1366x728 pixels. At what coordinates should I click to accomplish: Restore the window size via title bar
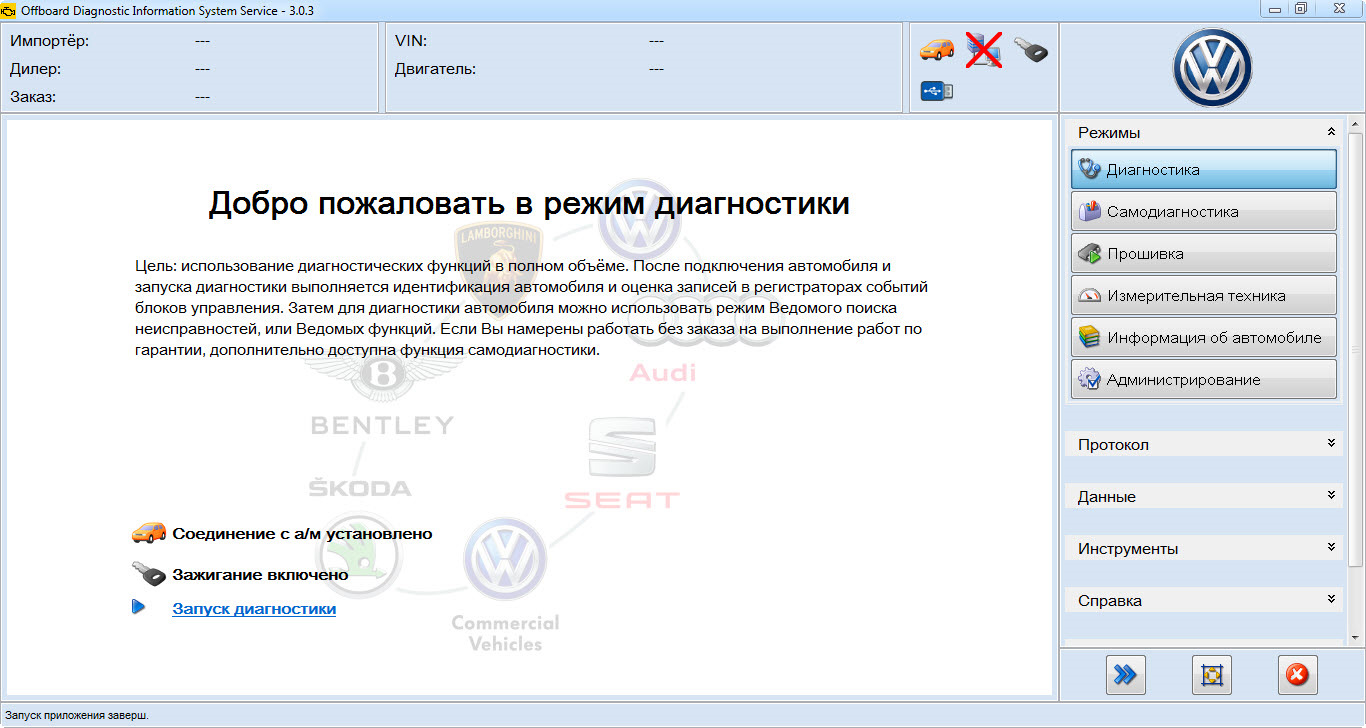pyautogui.click(x=1301, y=8)
